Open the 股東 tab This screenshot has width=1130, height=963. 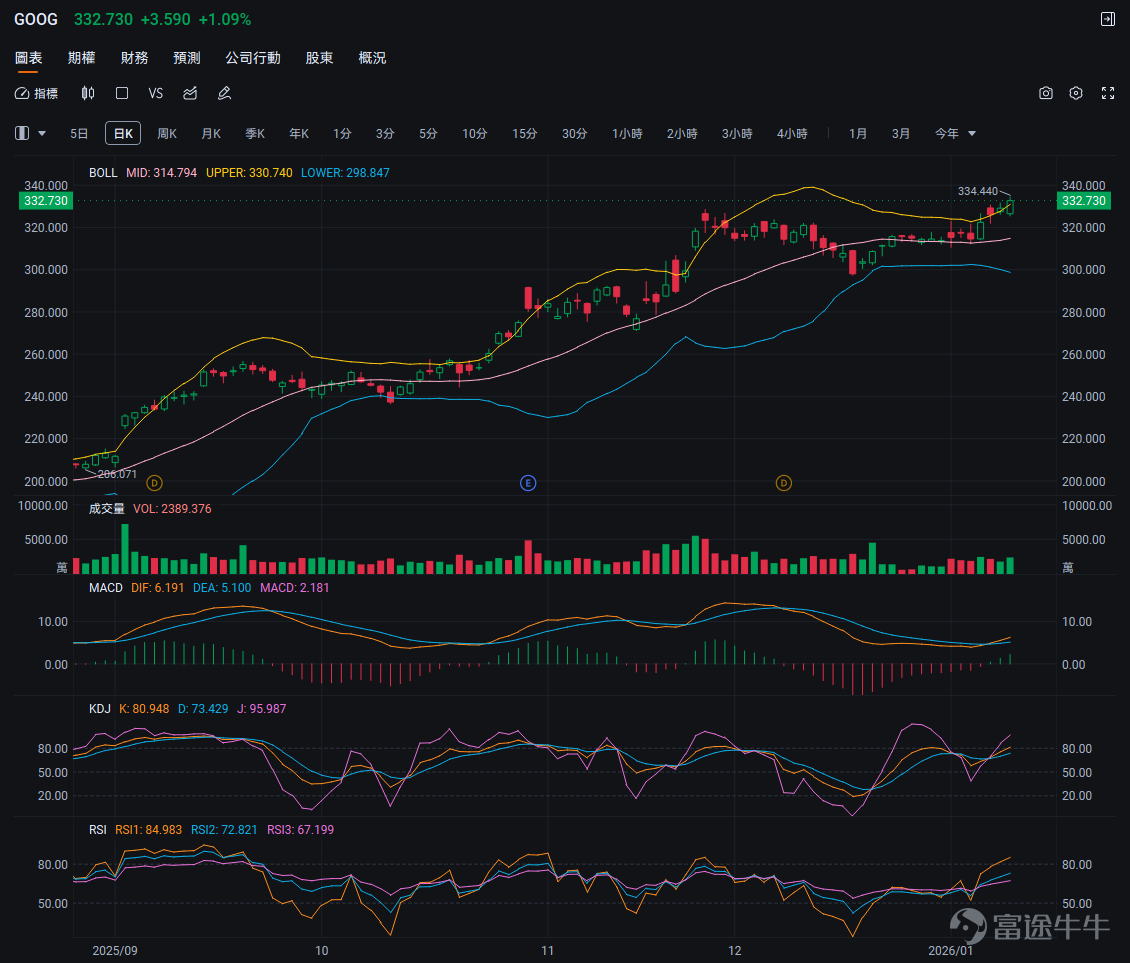(x=319, y=58)
